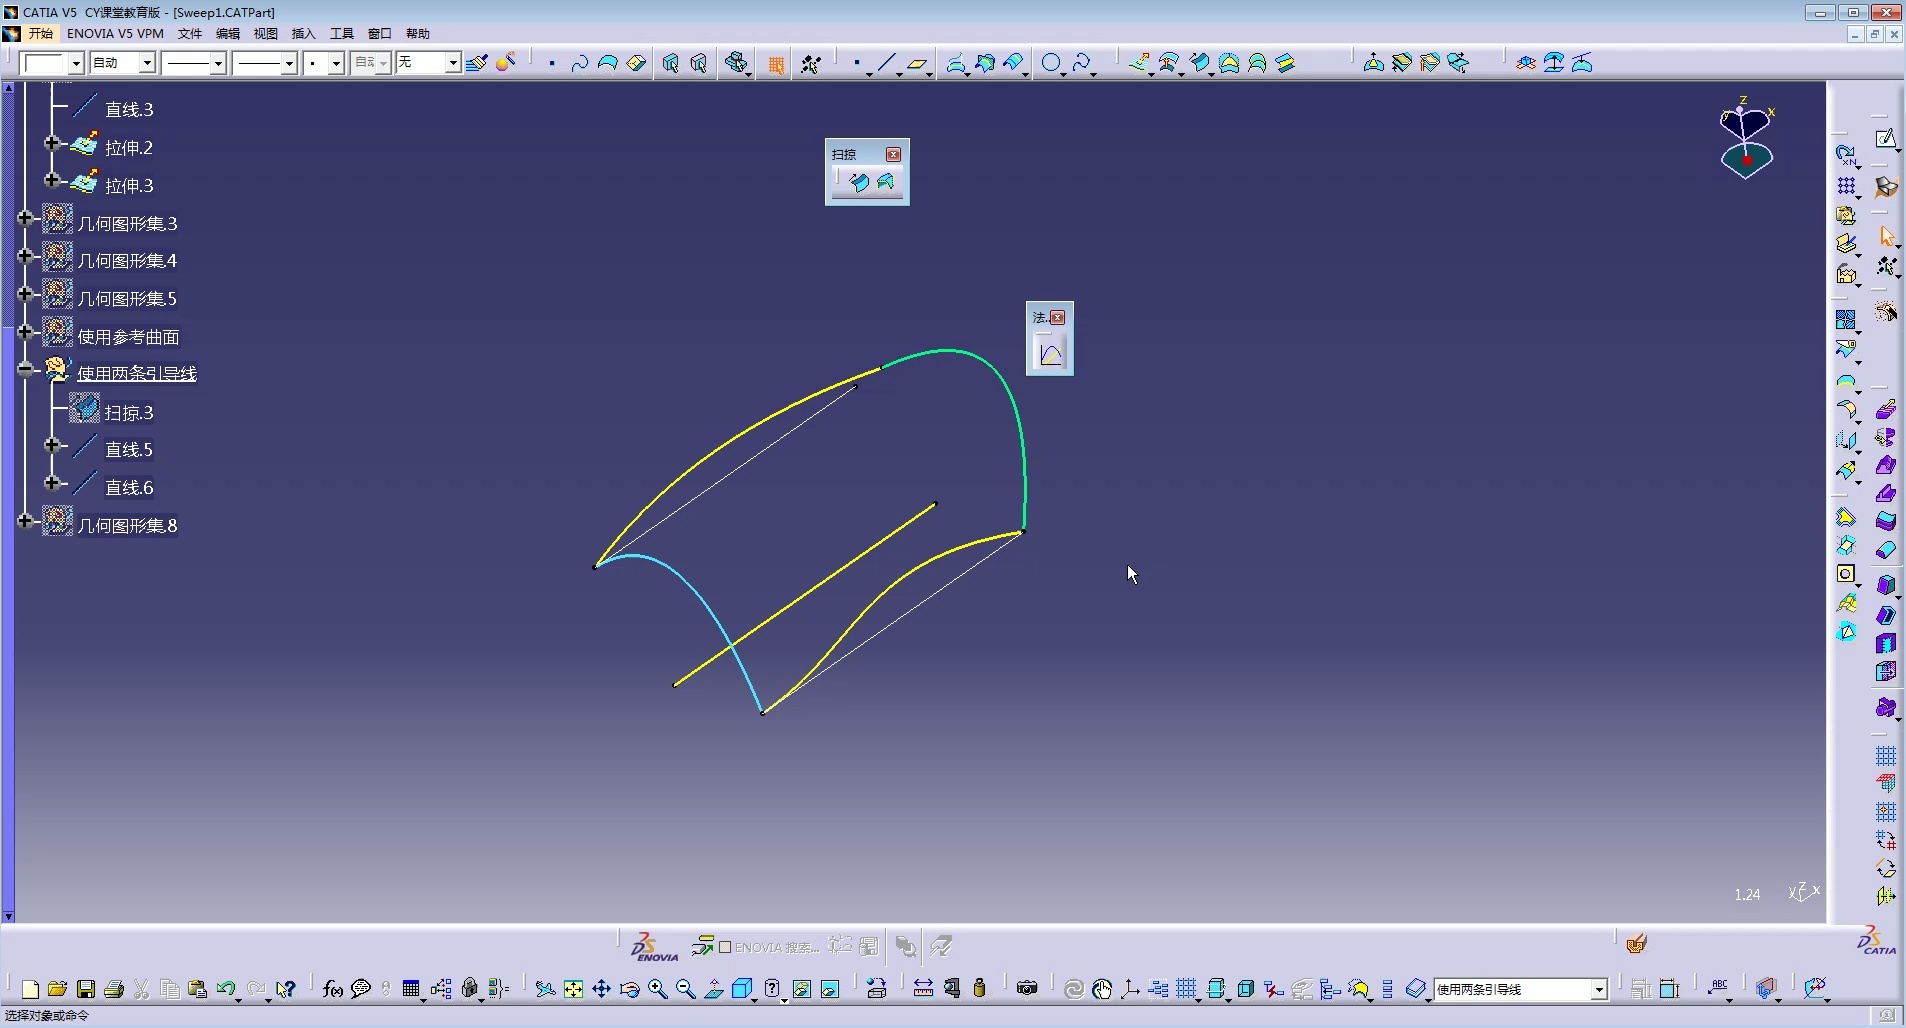The height and width of the screenshot is (1028, 1906).
Task: Toggle the Swap visible space icon
Action: [830, 989]
